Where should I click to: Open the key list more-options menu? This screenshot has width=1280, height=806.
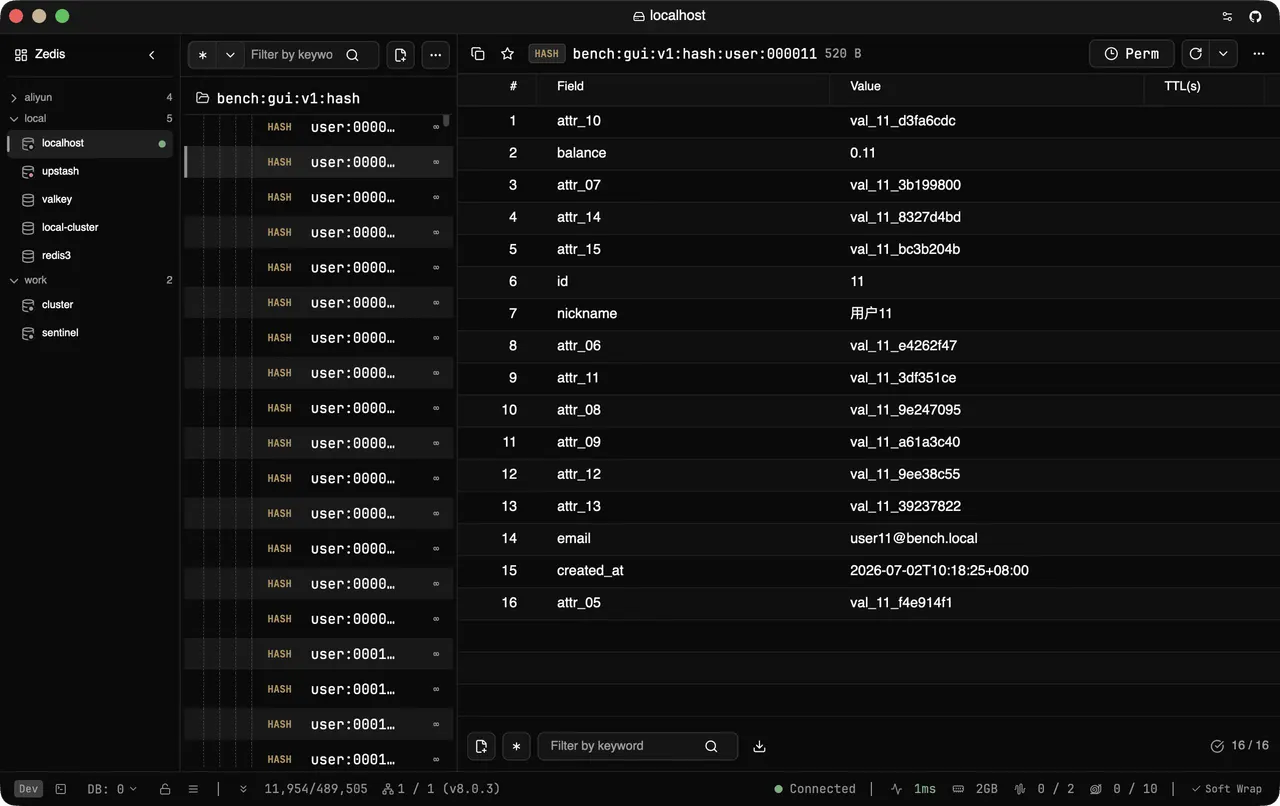click(x=435, y=55)
